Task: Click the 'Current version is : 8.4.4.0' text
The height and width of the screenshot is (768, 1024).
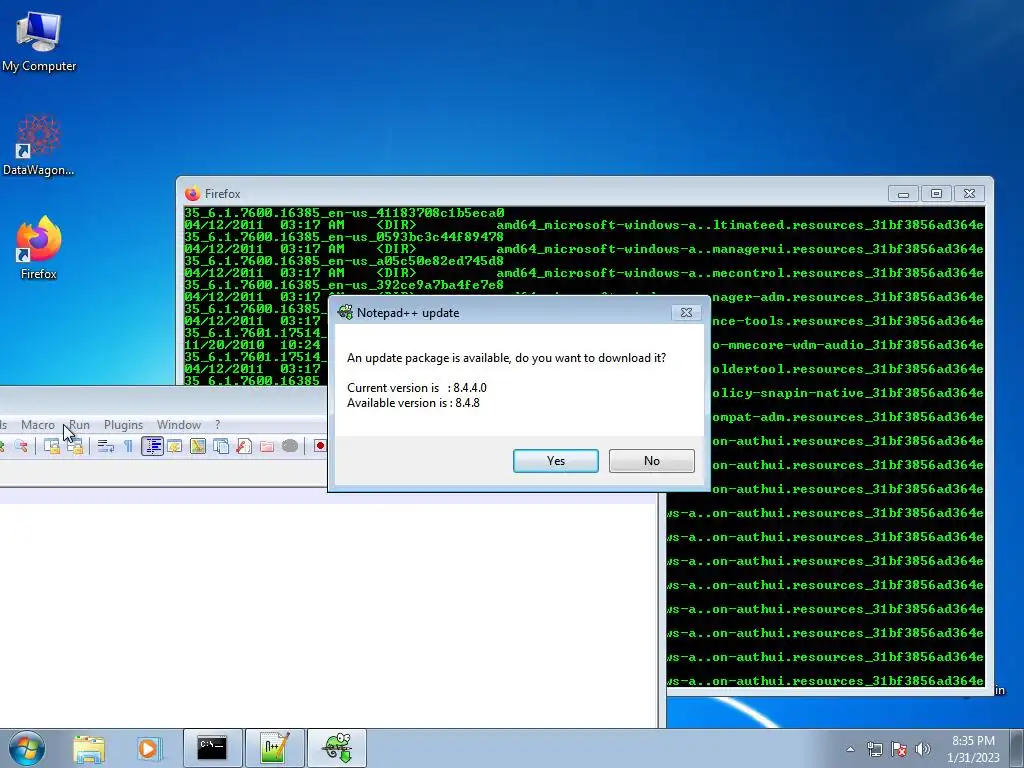Action: 417,388
